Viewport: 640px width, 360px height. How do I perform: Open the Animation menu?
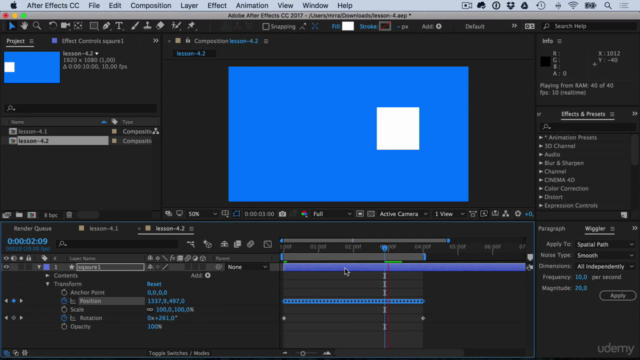252,6
